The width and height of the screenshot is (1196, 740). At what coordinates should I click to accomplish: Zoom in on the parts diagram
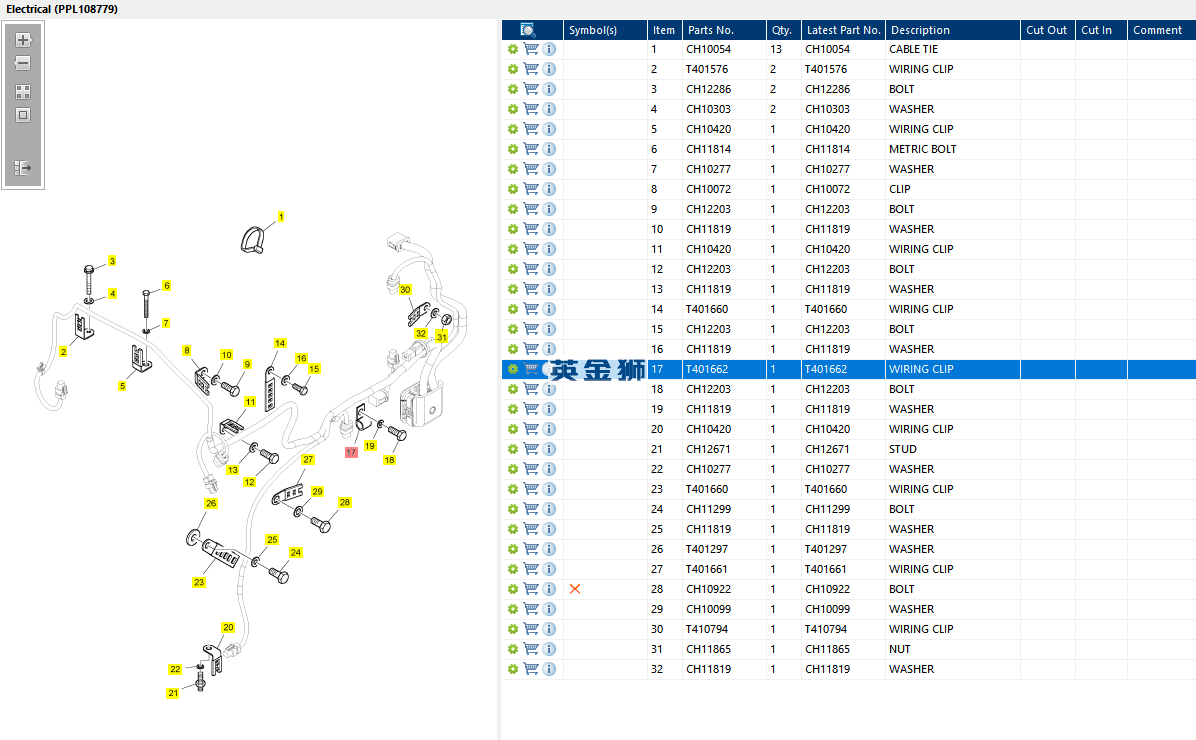click(x=23, y=40)
